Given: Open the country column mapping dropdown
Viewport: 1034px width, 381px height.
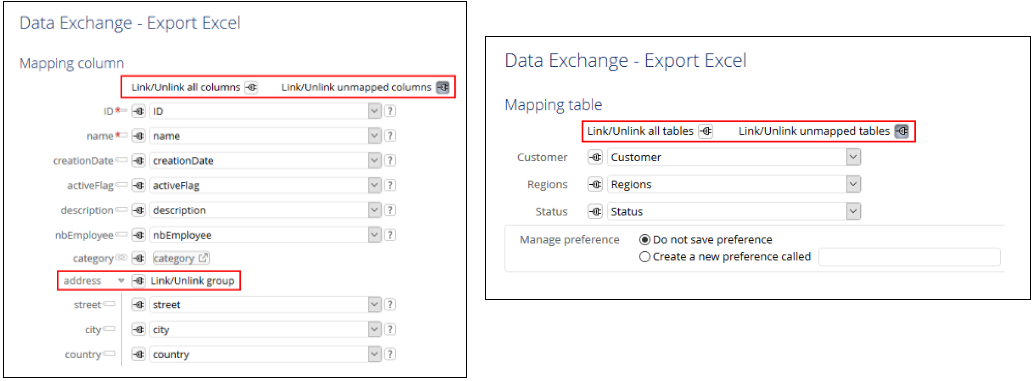Looking at the screenshot, I should pyautogui.click(x=375, y=355).
